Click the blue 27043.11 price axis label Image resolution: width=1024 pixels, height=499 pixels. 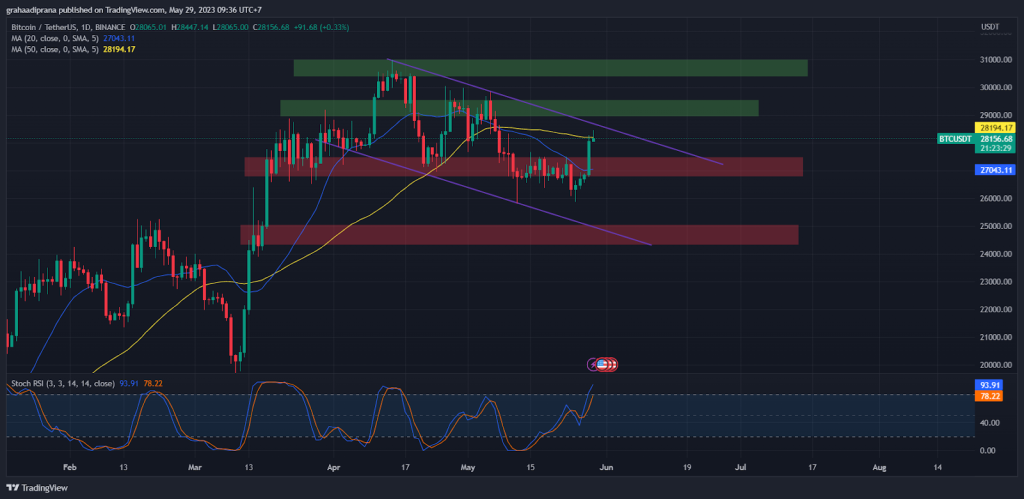click(995, 170)
